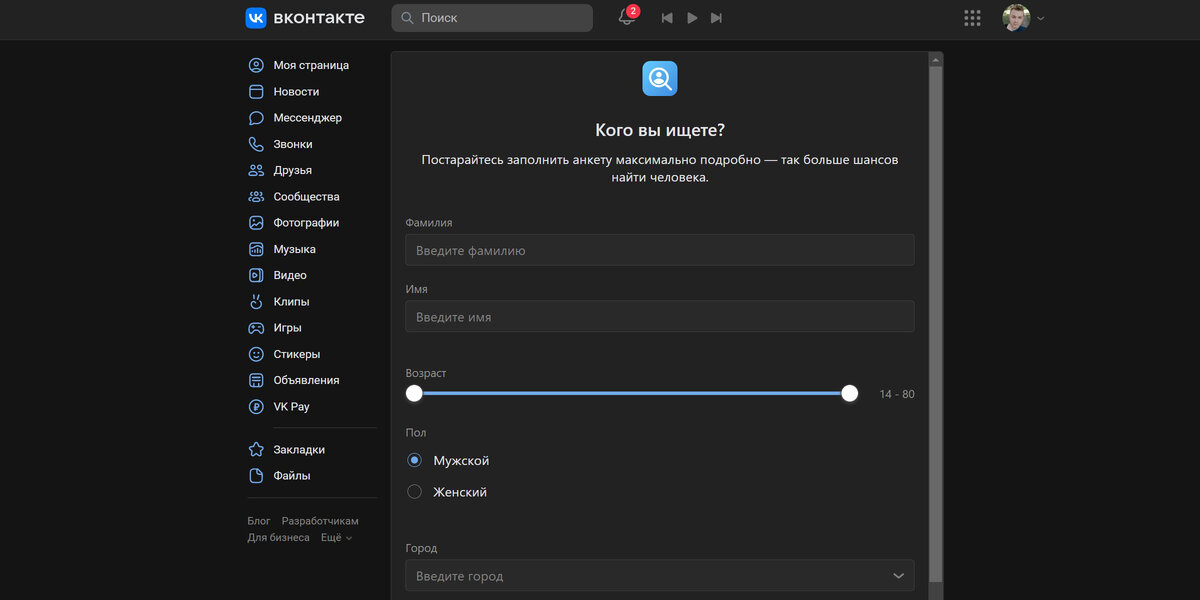Click the Моя страница sidebar icon
Viewport: 1200px width, 600px height.
256,65
